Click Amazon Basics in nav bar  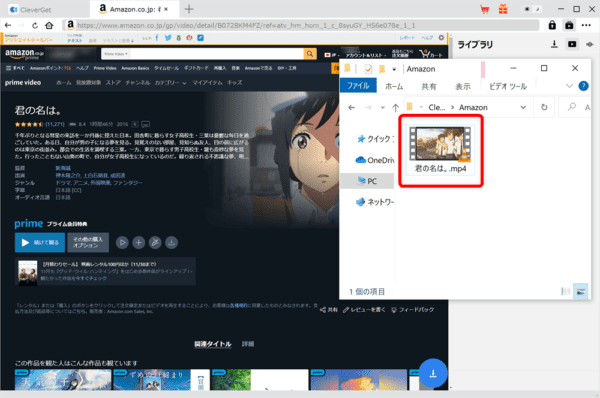(135, 68)
